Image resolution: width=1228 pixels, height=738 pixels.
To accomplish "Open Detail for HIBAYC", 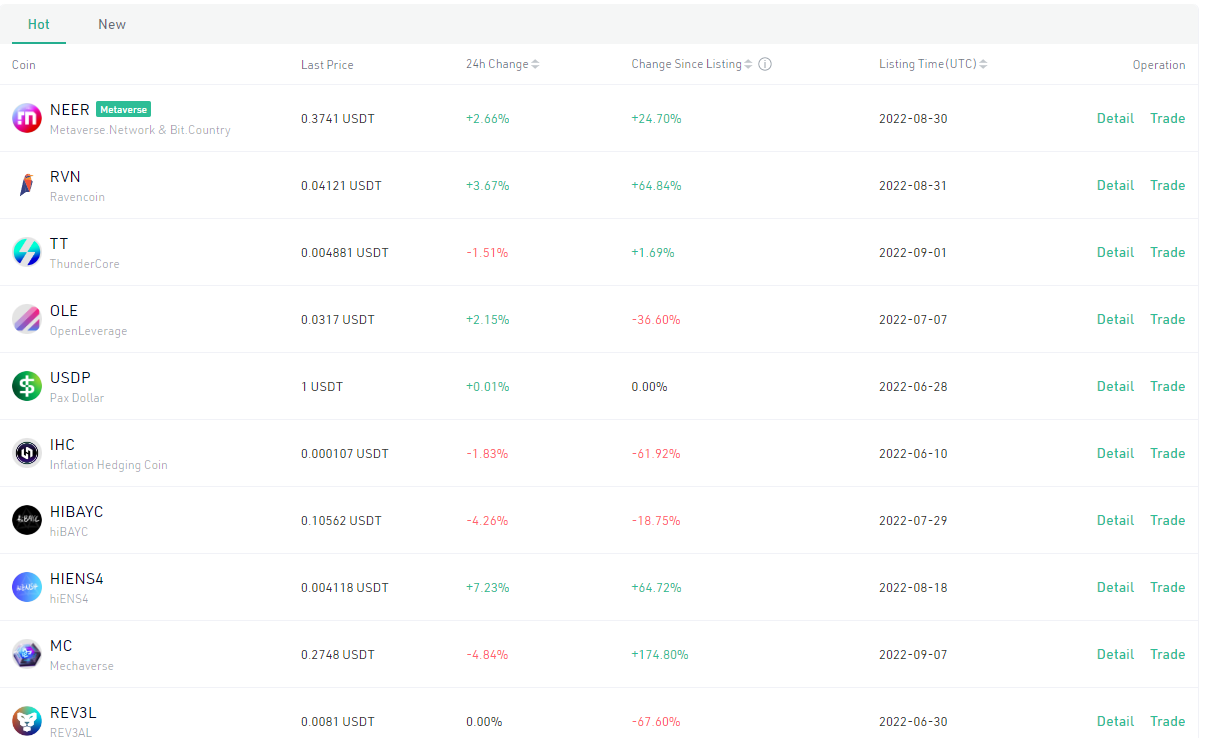I will tap(1115, 520).
